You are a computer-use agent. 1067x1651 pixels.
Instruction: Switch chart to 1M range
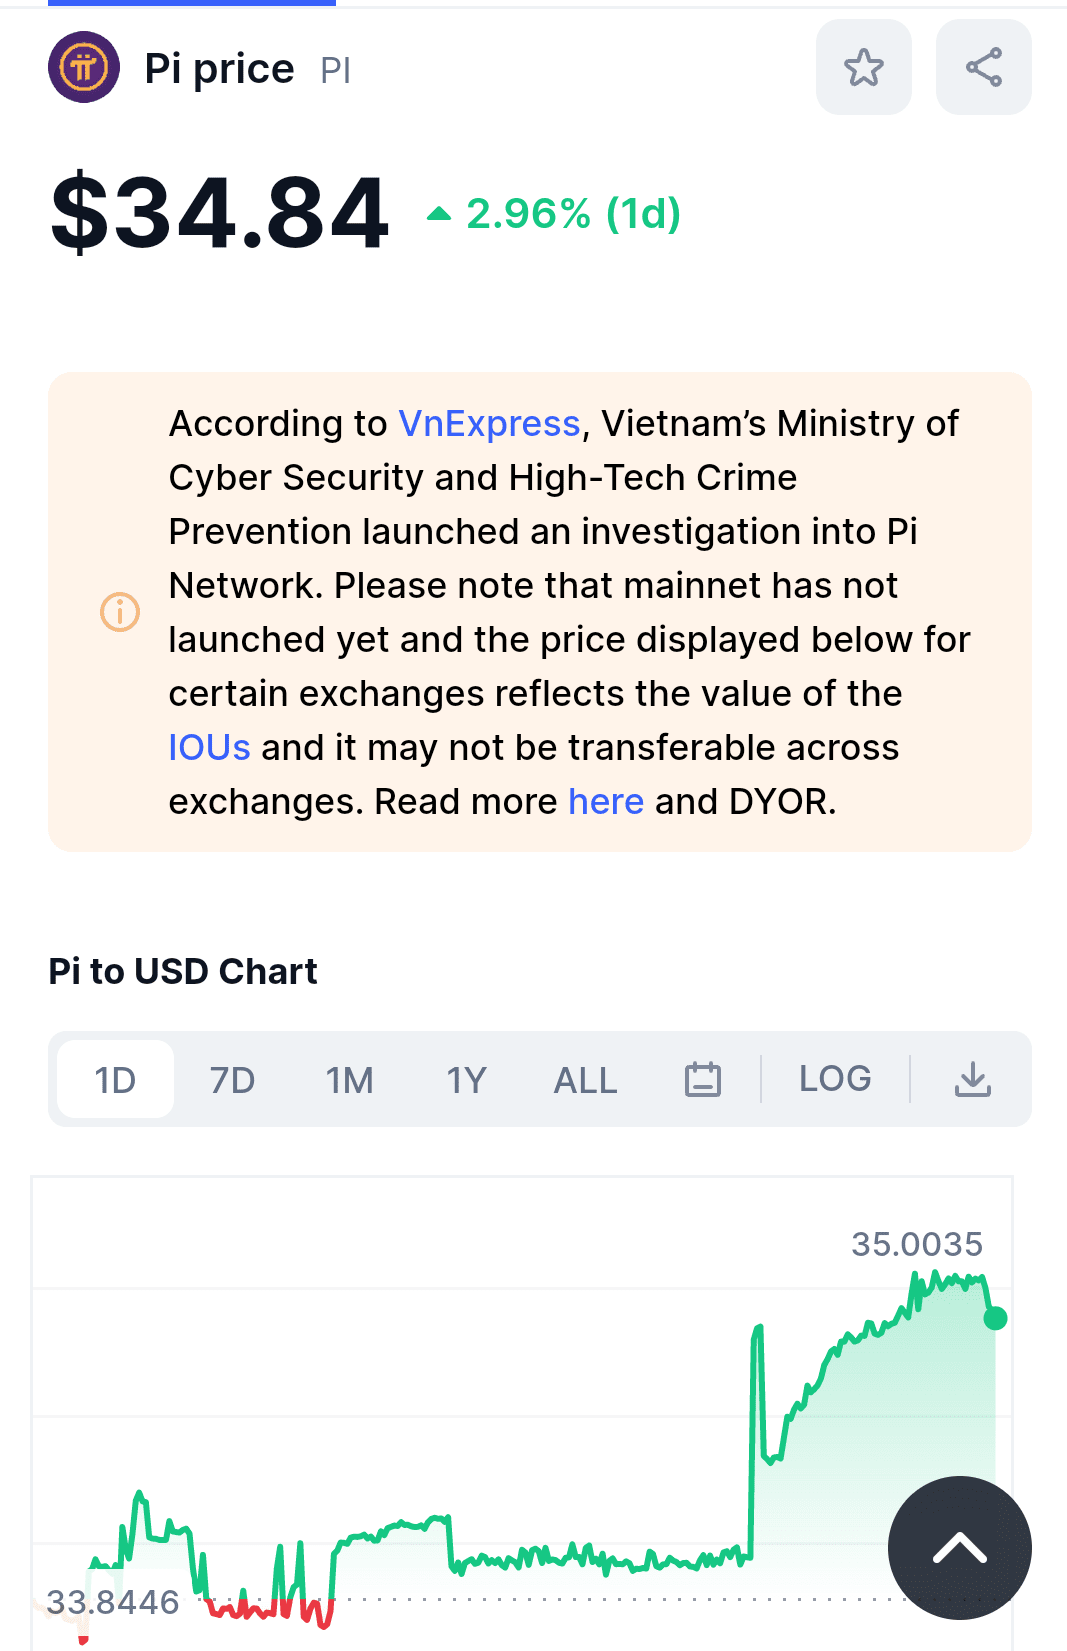tap(349, 1080)
